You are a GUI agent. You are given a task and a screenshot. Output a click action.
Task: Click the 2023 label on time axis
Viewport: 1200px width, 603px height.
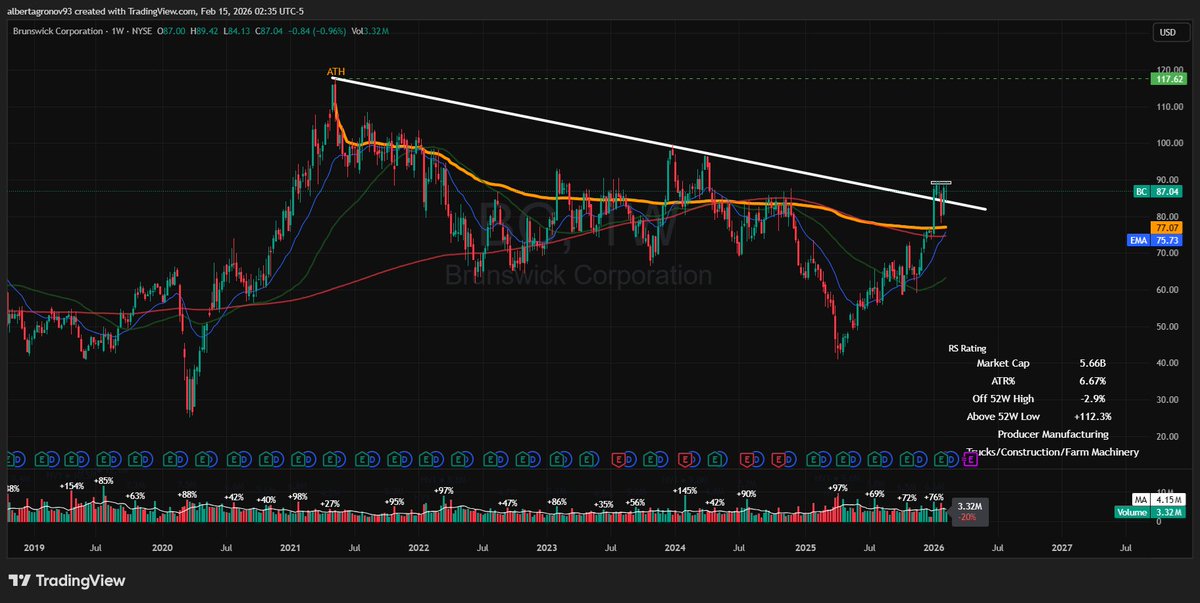click(x=547, y=548)
